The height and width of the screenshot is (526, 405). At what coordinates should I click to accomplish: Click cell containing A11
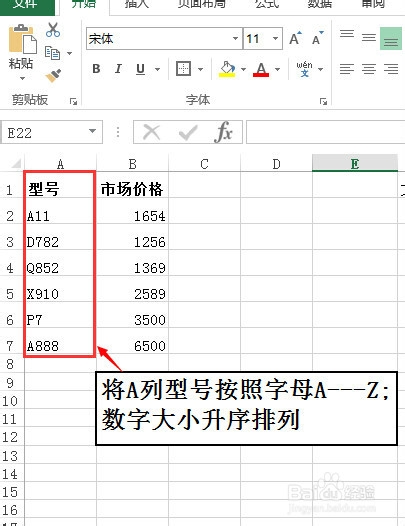click(x=60, y=211)
